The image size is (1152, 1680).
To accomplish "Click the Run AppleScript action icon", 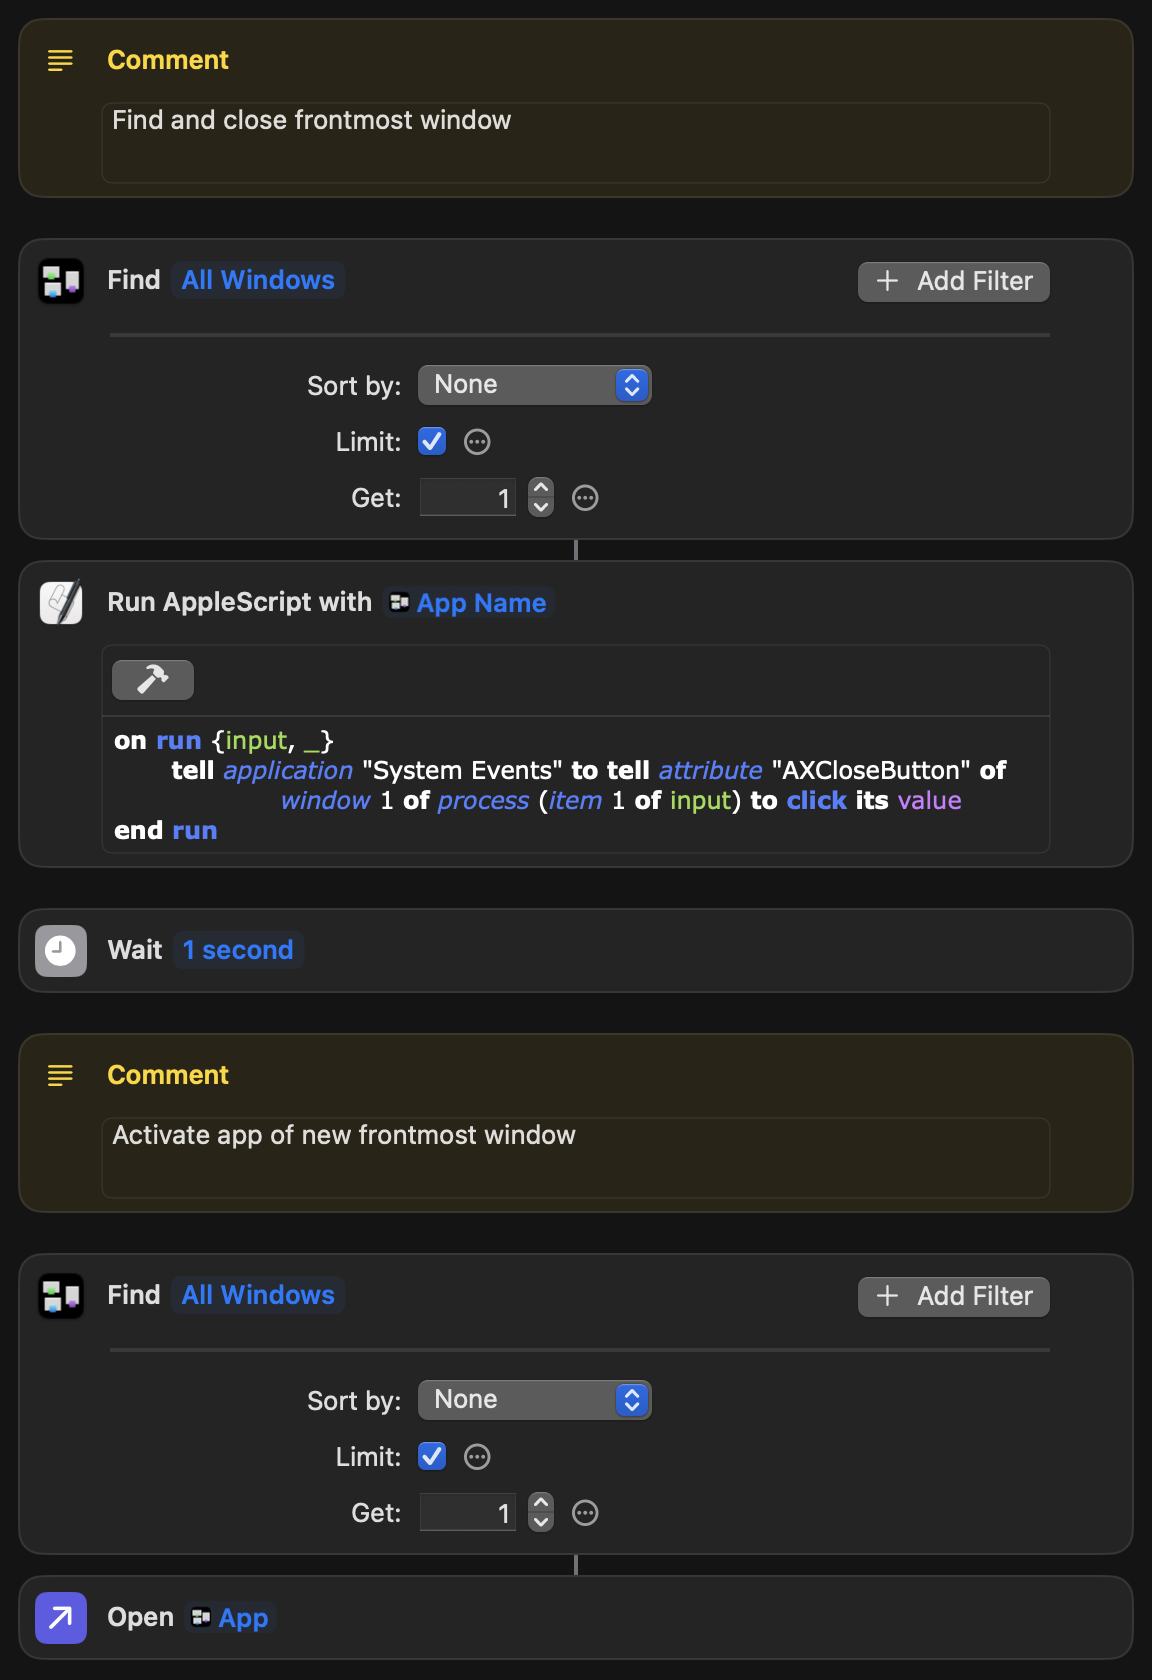I will [x=61, y=602].
